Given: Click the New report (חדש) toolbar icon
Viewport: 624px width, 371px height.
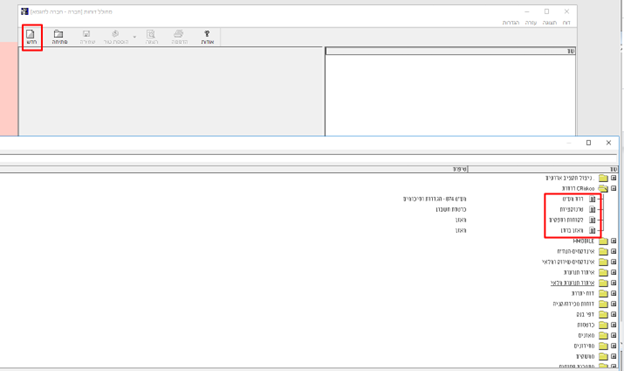Looking at the screenshot, I should pos(31,37).
